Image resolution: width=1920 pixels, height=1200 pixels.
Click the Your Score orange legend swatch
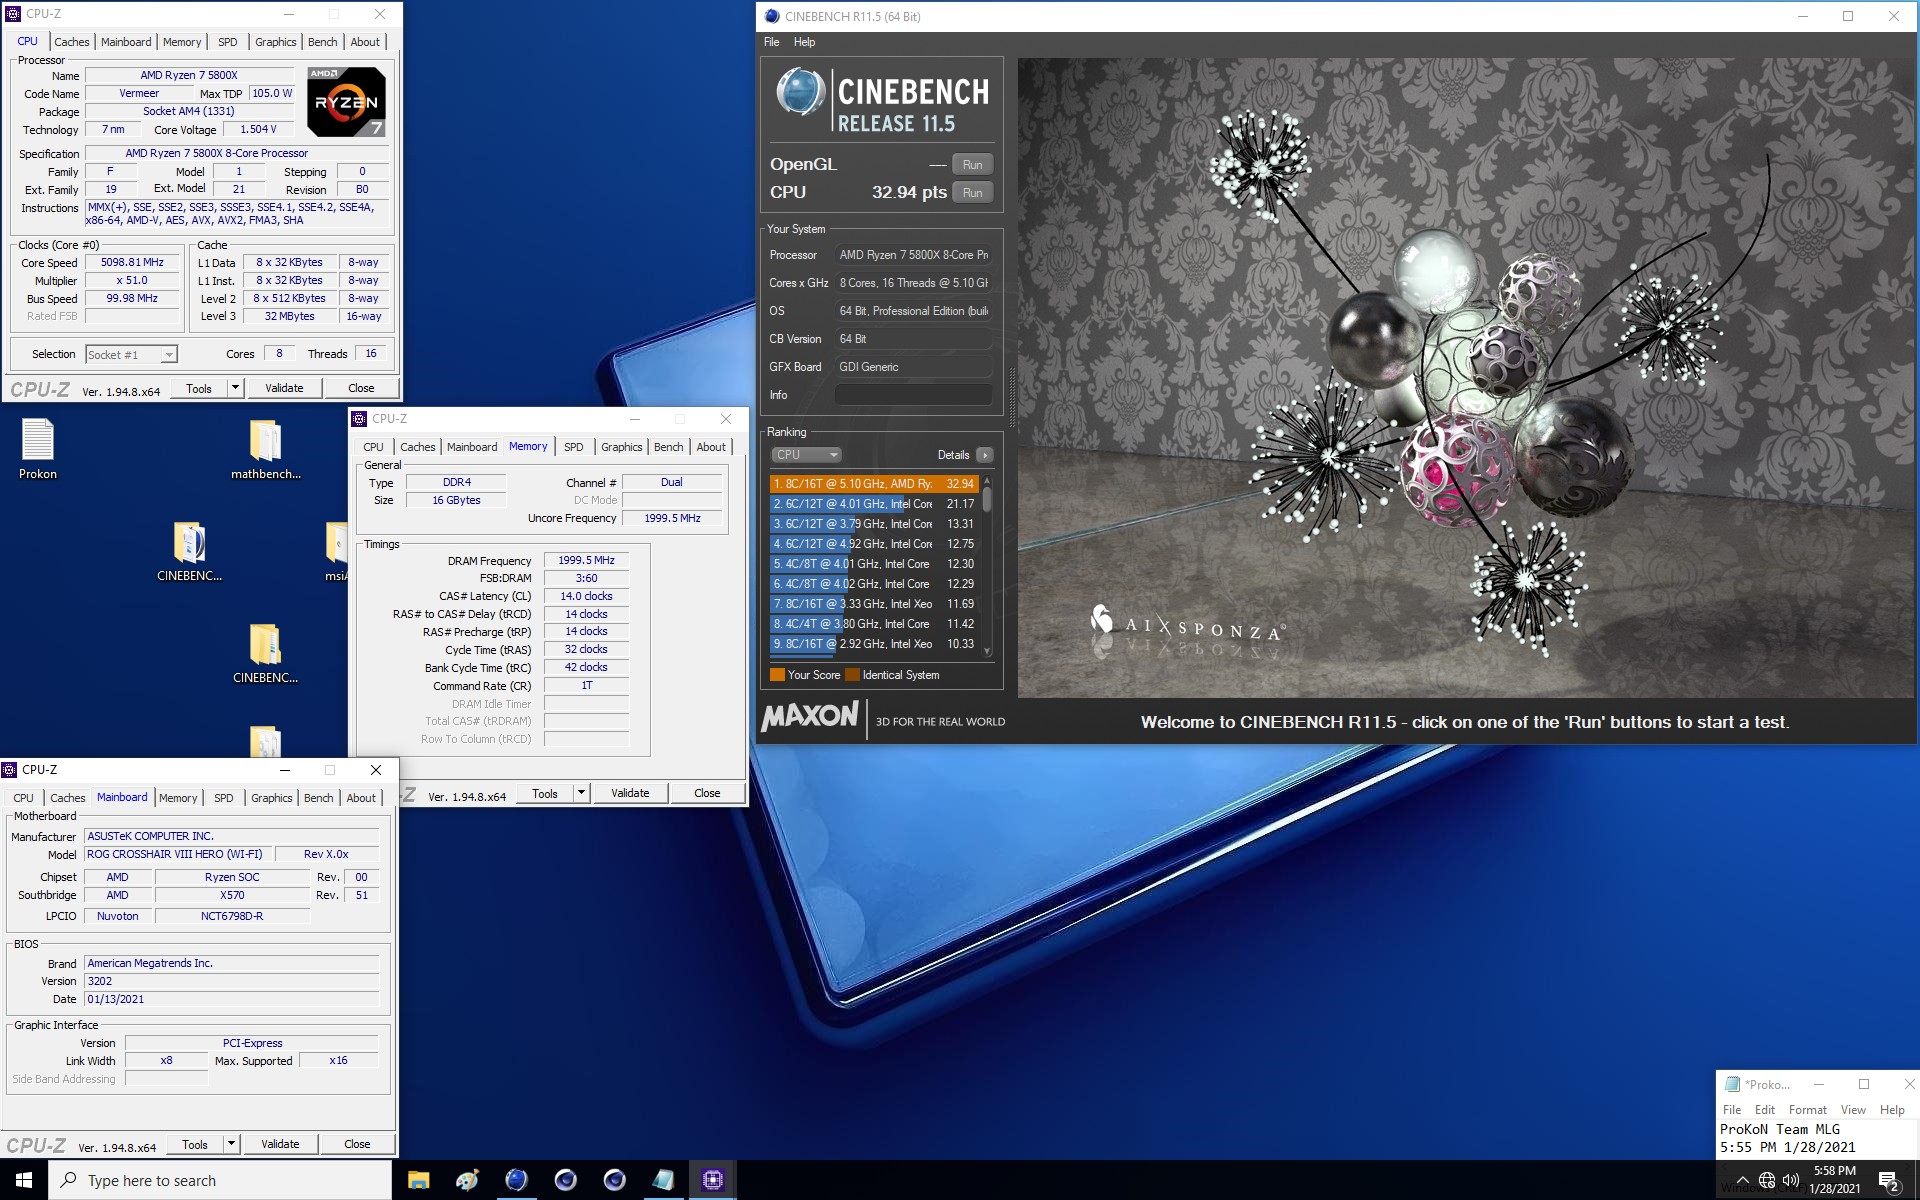[777, 675]
